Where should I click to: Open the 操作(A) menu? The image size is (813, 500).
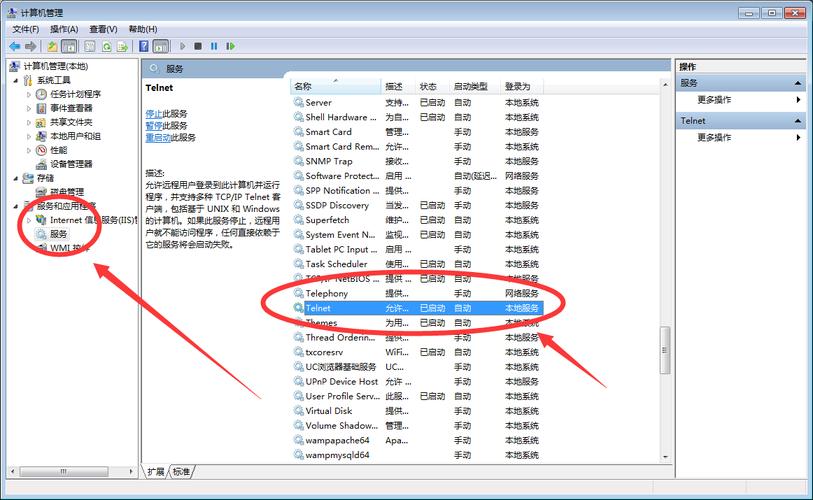coord(64,29)
